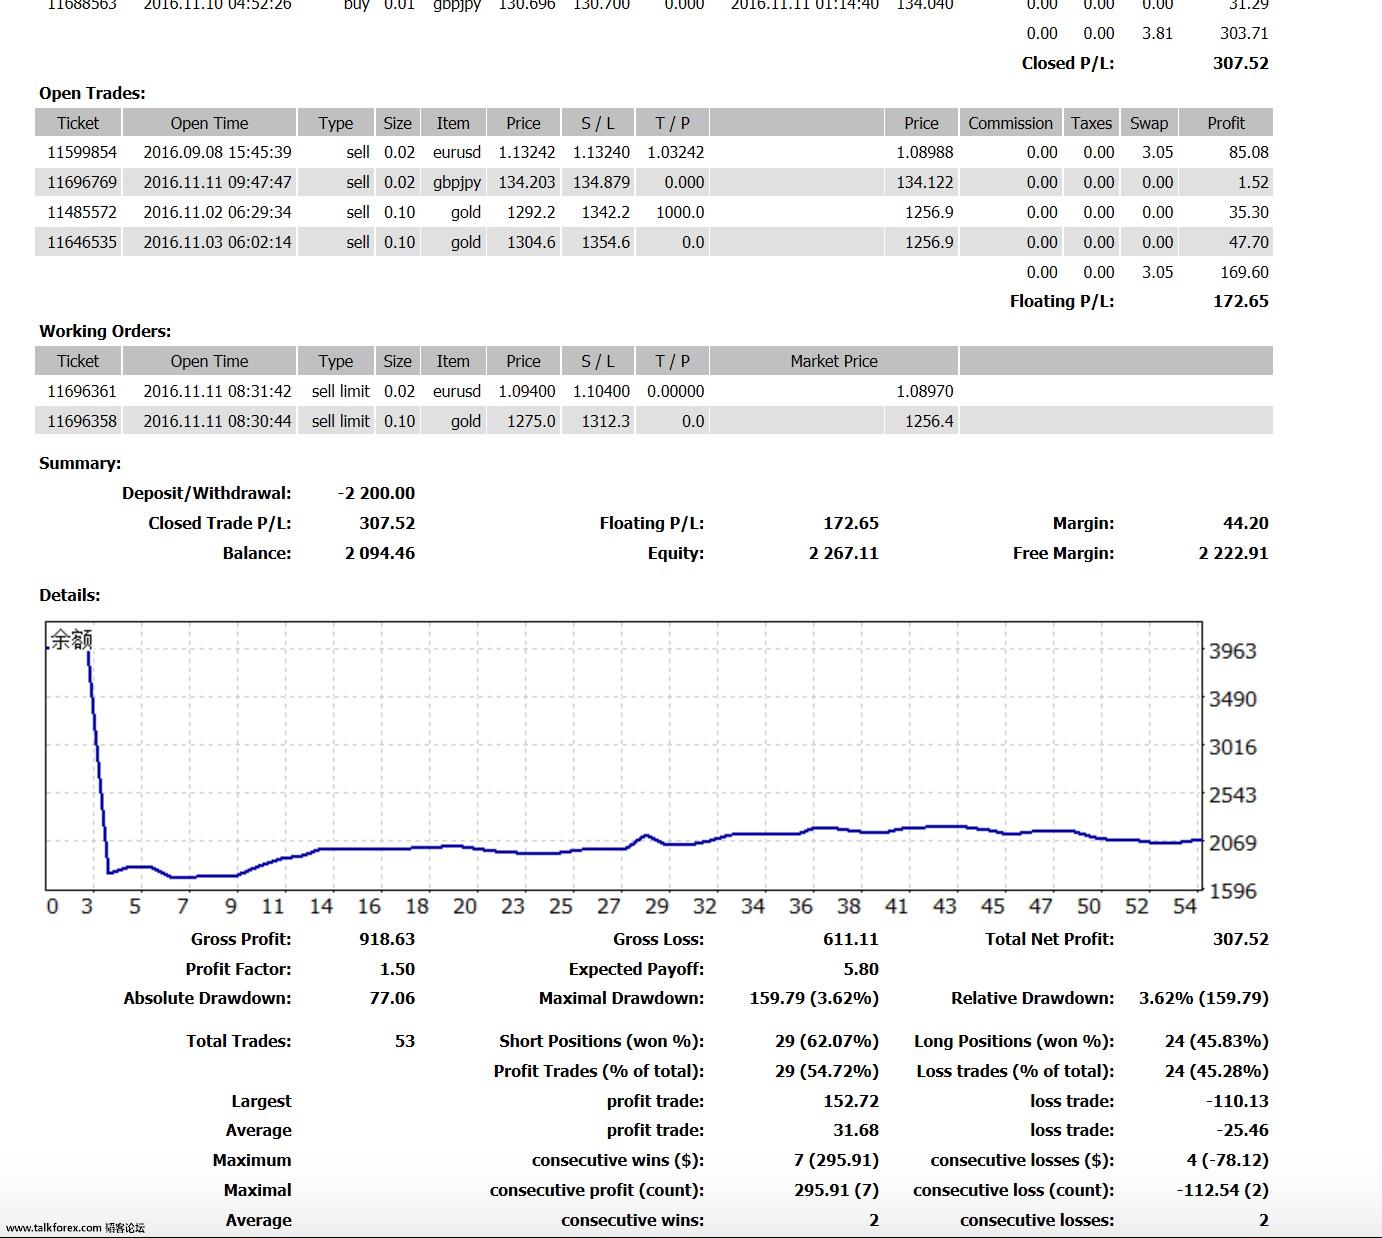
Task: Click the Profit Factor value 1.50
Action: (397, 969)
